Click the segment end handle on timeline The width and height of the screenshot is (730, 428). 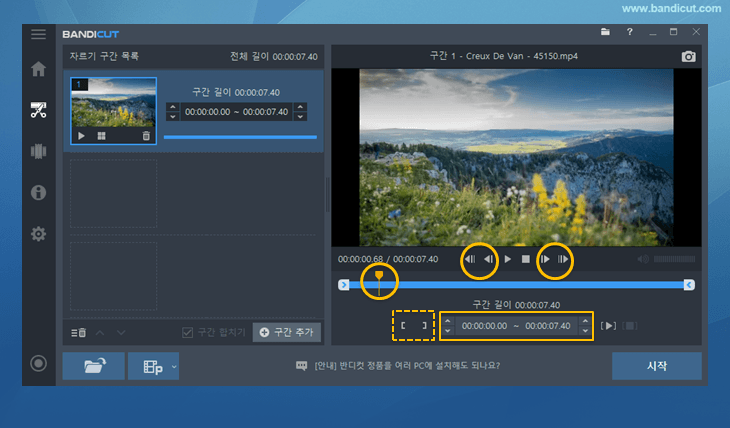click(689, 285)
